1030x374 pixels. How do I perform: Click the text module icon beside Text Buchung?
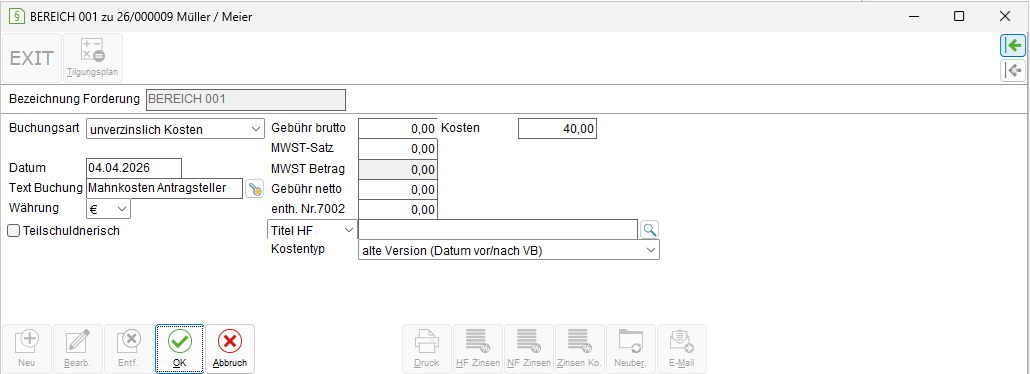pyautogui.click(x=254, y=189)
